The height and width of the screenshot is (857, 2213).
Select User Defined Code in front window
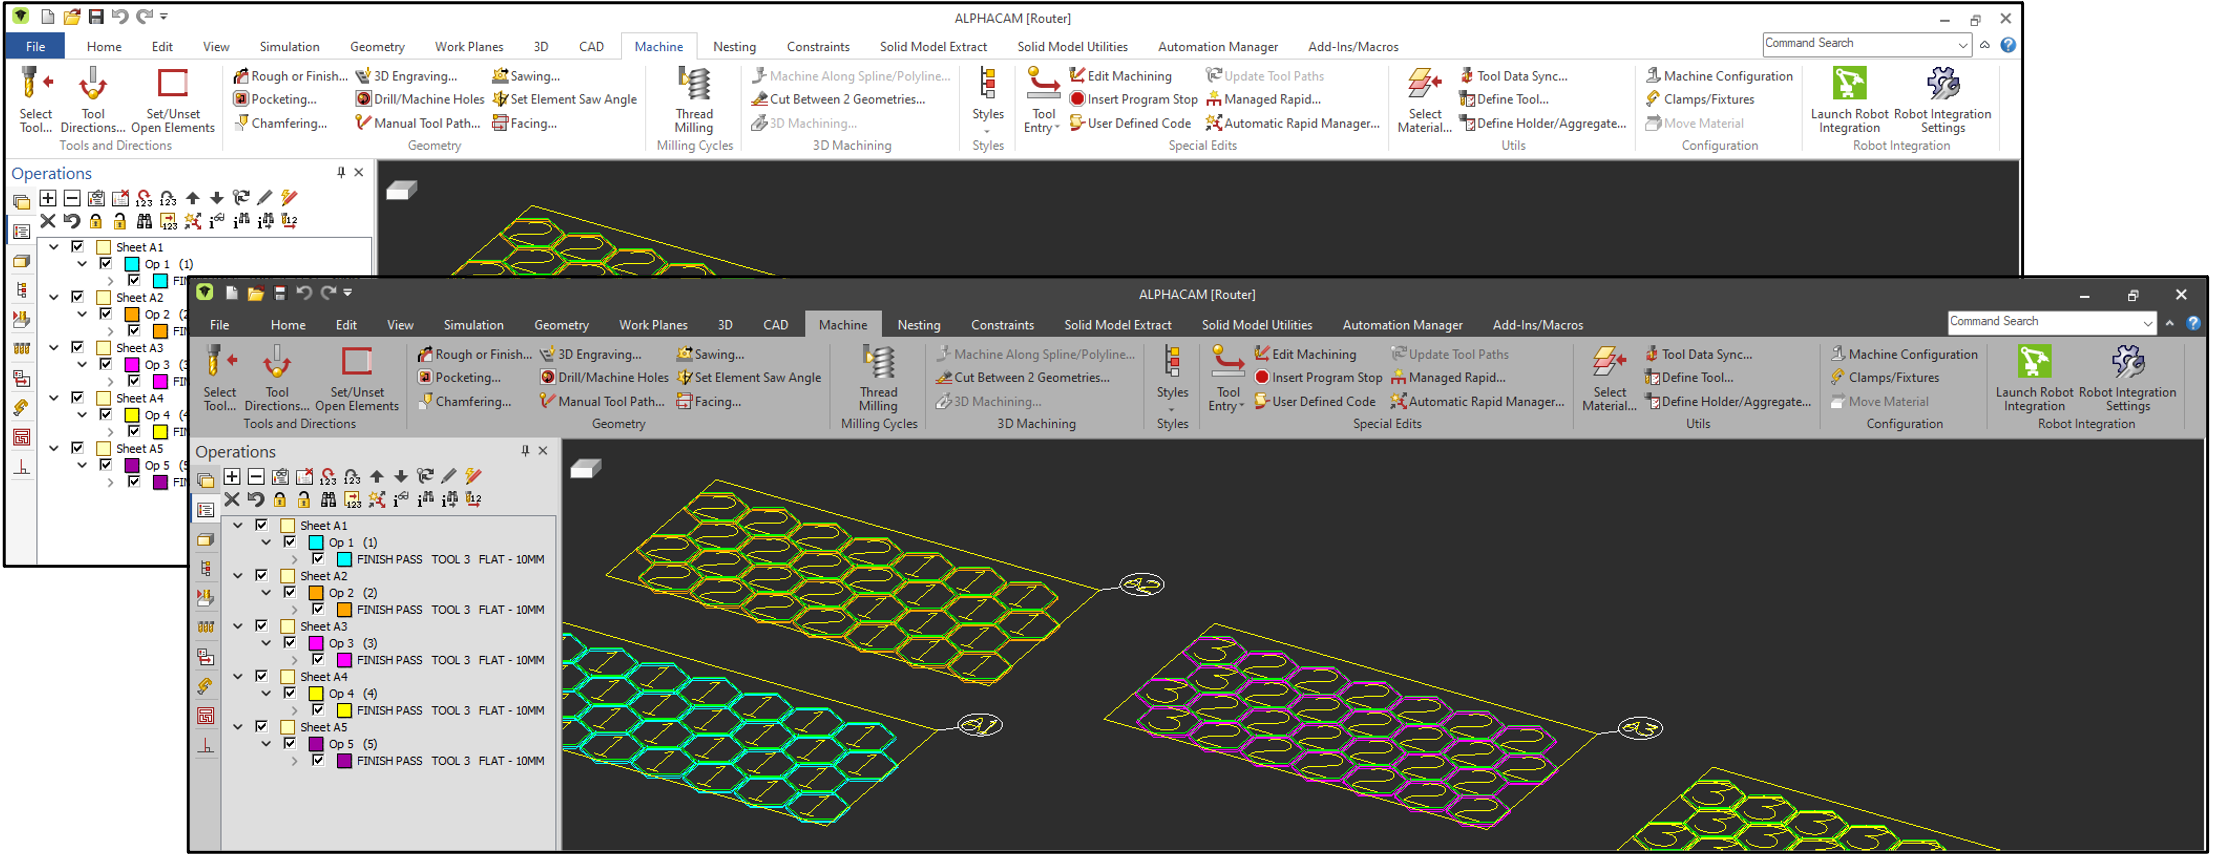pyautogui.click(x=1315, y=401)
